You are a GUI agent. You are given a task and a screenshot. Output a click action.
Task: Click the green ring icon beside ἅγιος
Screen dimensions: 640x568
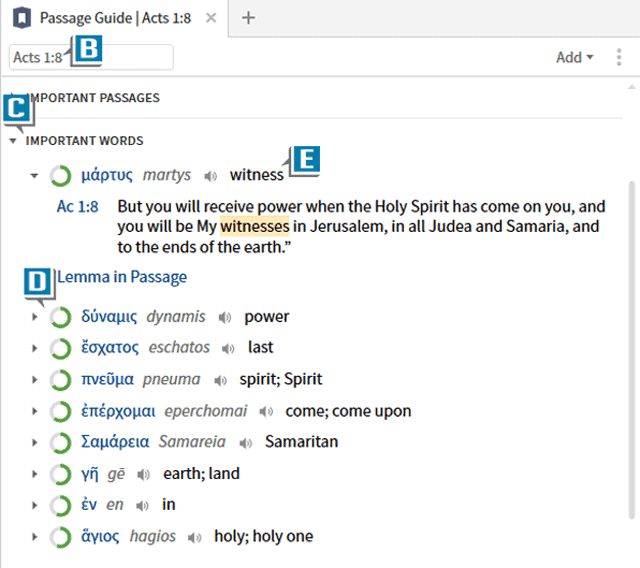60,537
